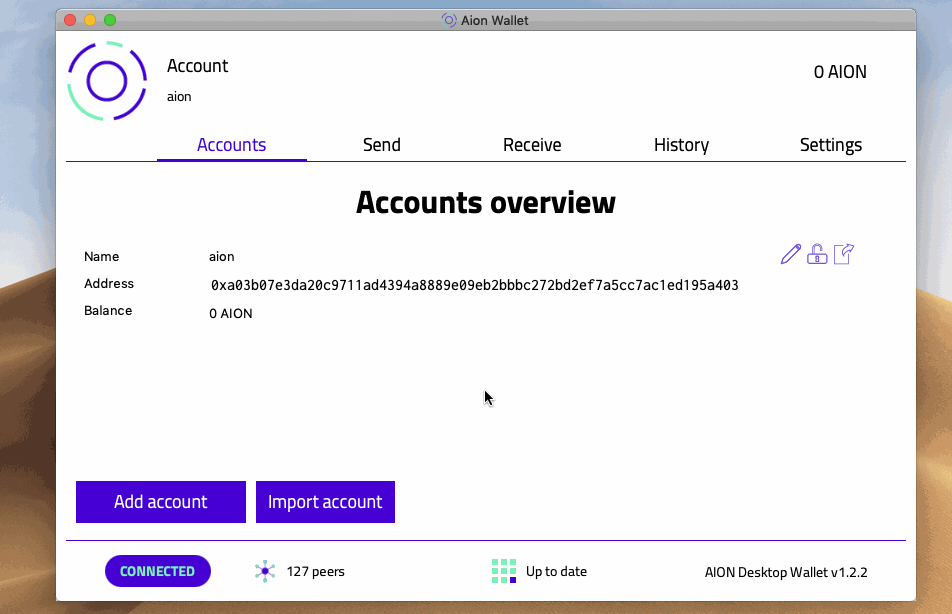Click the peers network icon

coord(265,571)
